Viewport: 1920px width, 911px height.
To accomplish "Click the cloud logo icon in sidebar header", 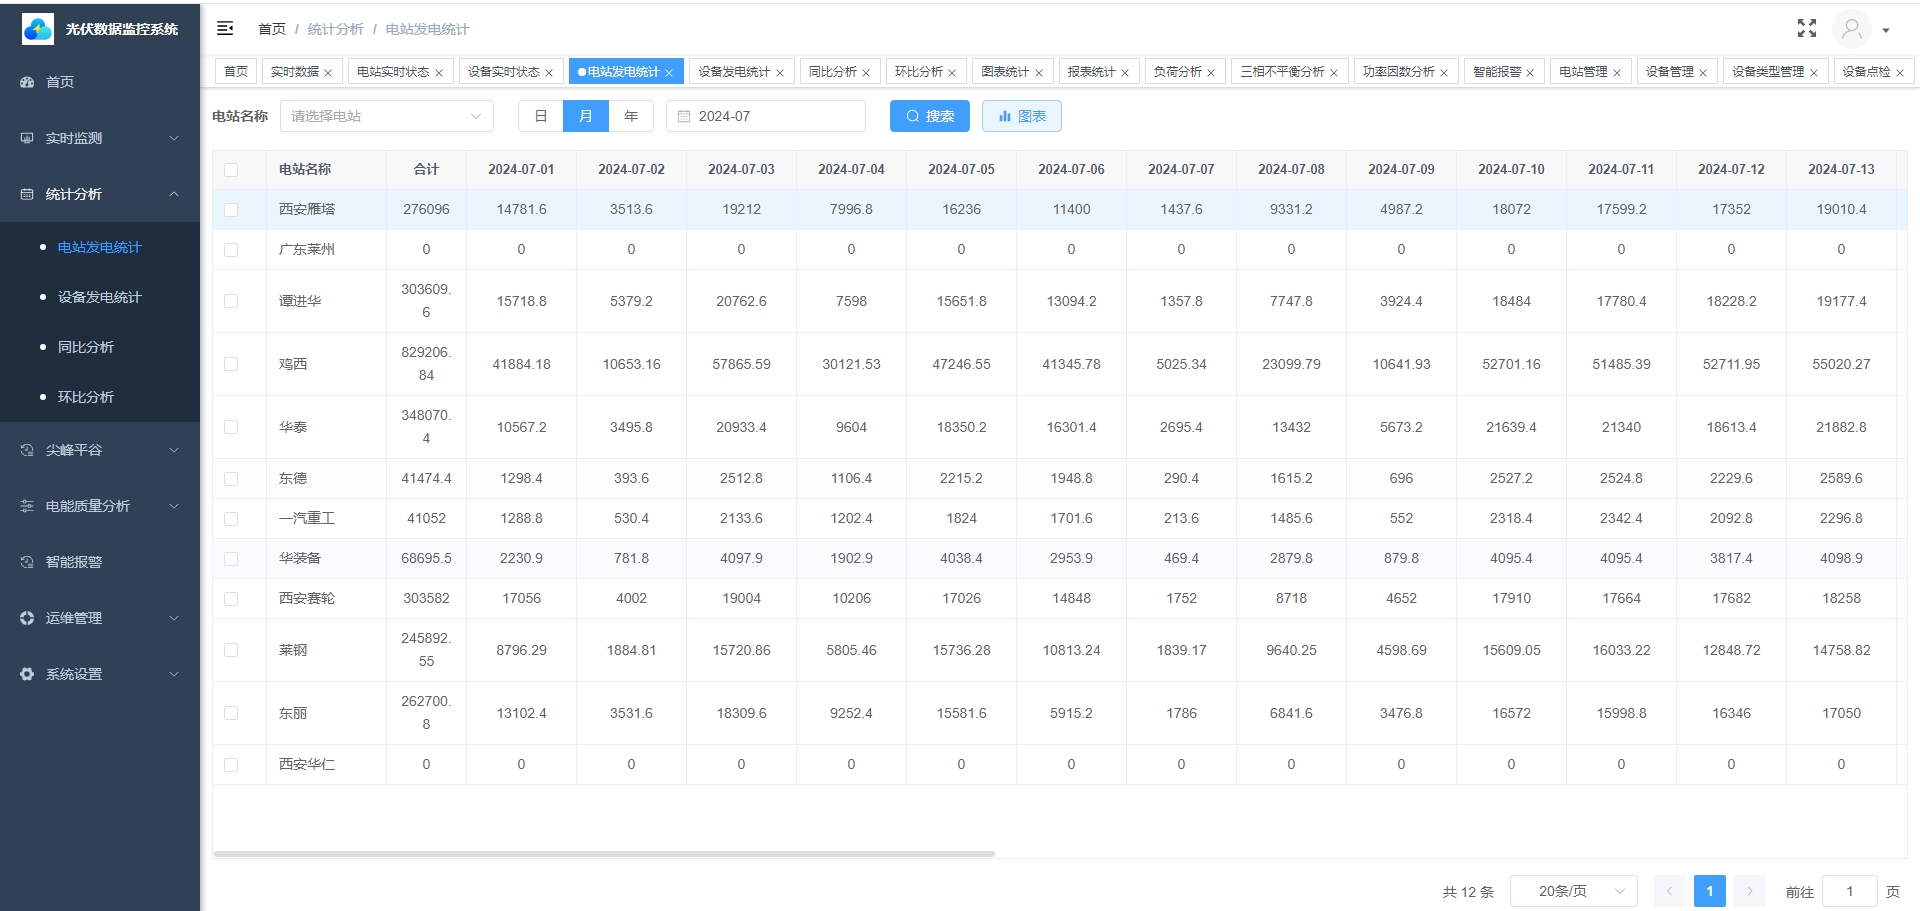I will click(38, 29).
